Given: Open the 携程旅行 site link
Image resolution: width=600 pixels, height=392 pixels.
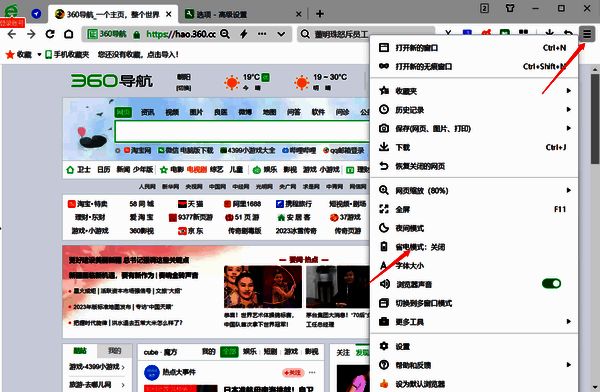Looking at the screenshot, I should coord(293,204).
